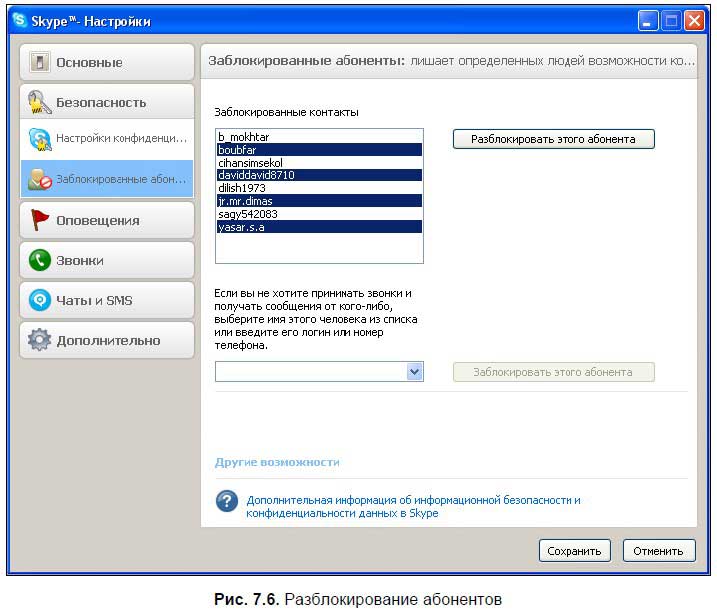Click the Безопасность padlock icon
717x614 pixels.
coord(40,102)
